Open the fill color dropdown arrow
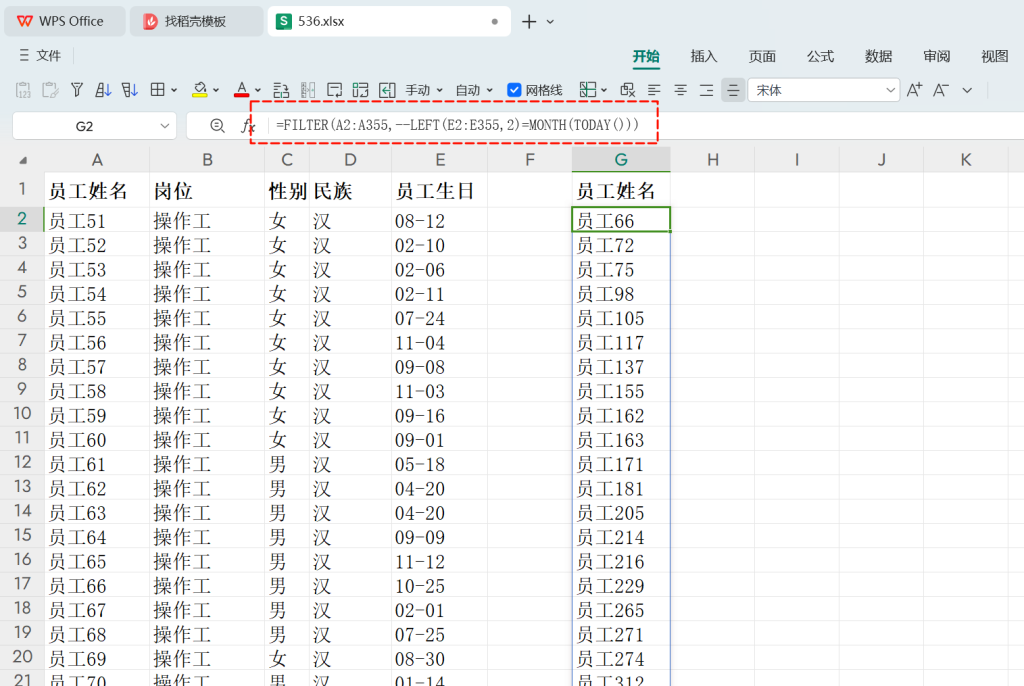Viewport: 1024px width, 686px height. [216, 90]
